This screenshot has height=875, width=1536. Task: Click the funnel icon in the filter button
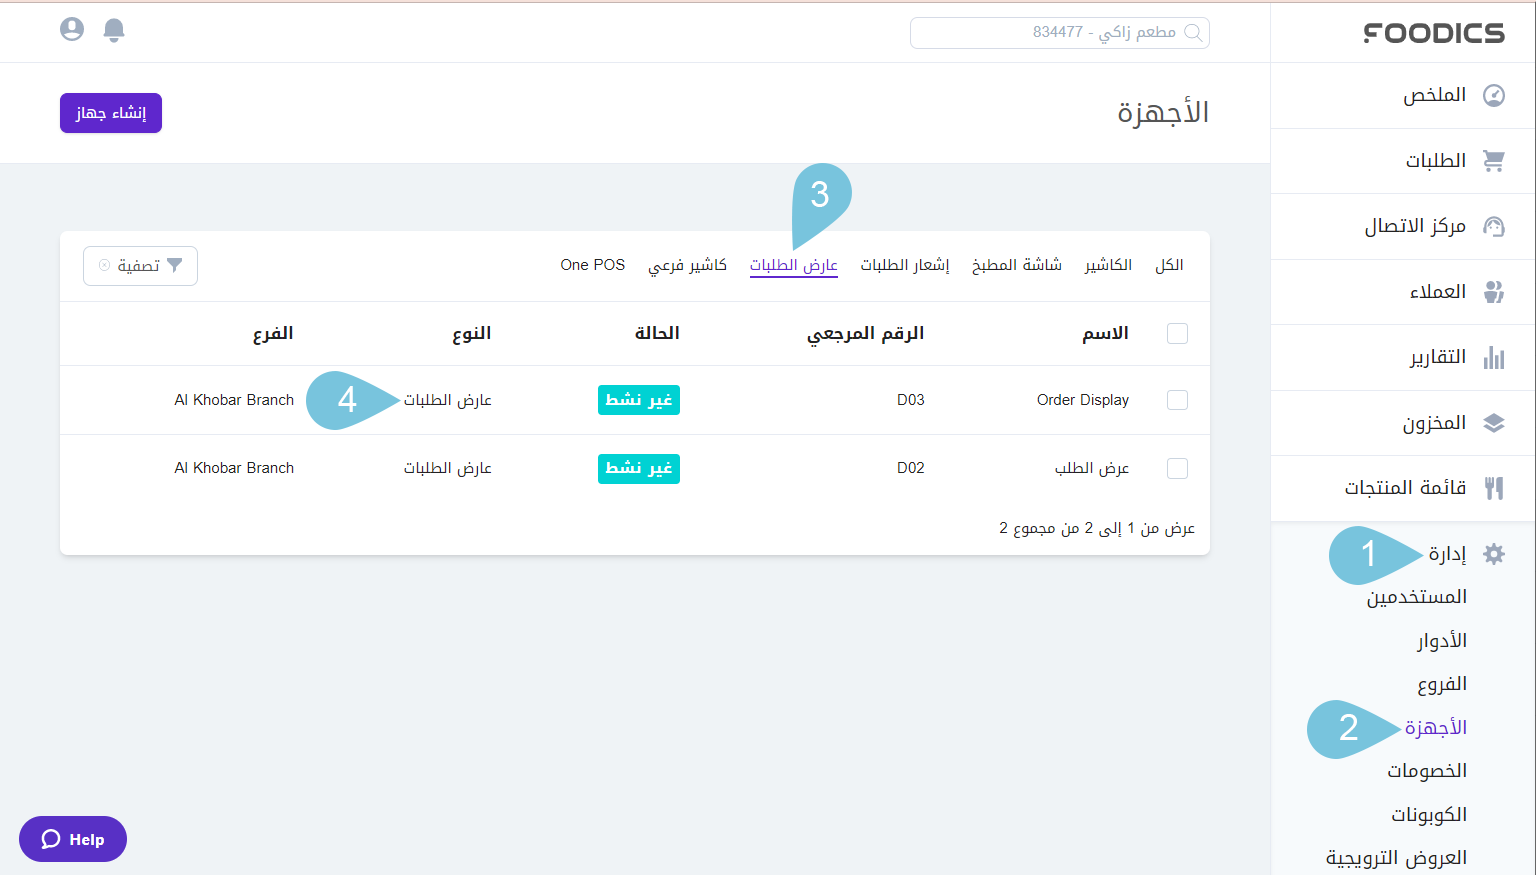[x=175, y=265]
